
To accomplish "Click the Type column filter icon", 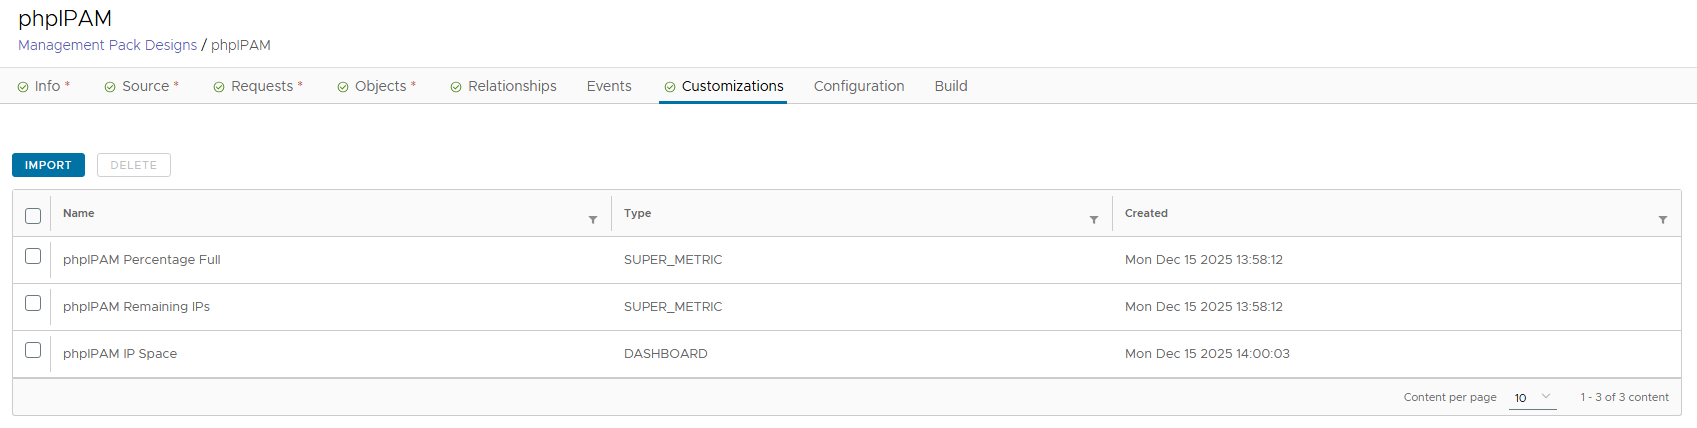I will pyautogui.click(x=1094, y=220).
